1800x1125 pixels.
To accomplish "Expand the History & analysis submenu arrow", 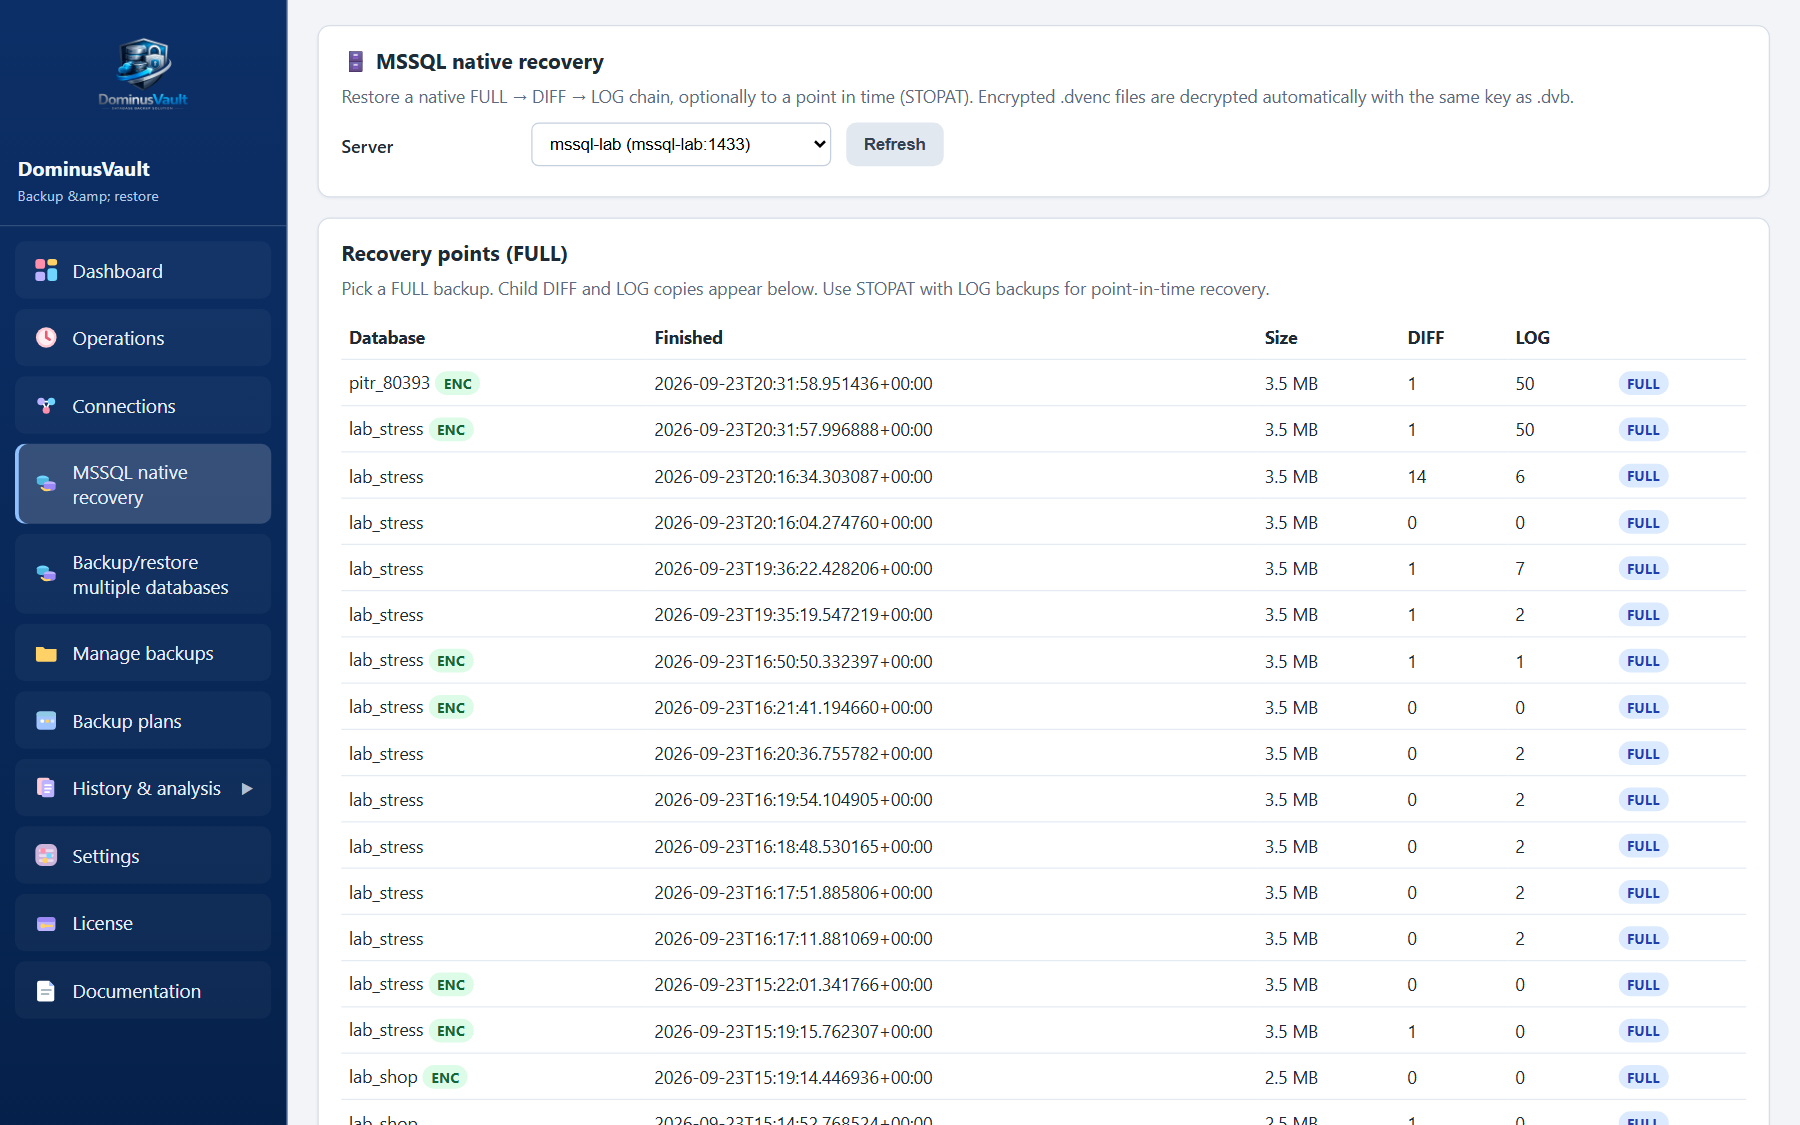I will (247, 788).
